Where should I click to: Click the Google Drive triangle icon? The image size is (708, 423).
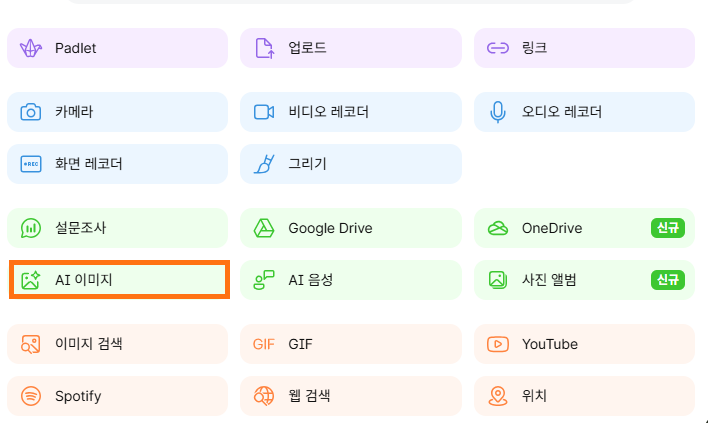(x=264, y=228)
